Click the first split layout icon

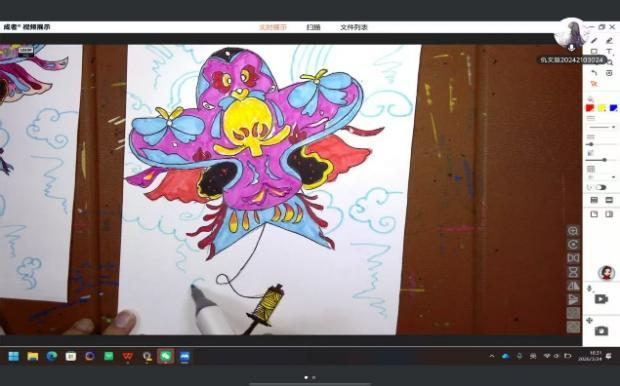pyautogui.click(x=594, y=201)
